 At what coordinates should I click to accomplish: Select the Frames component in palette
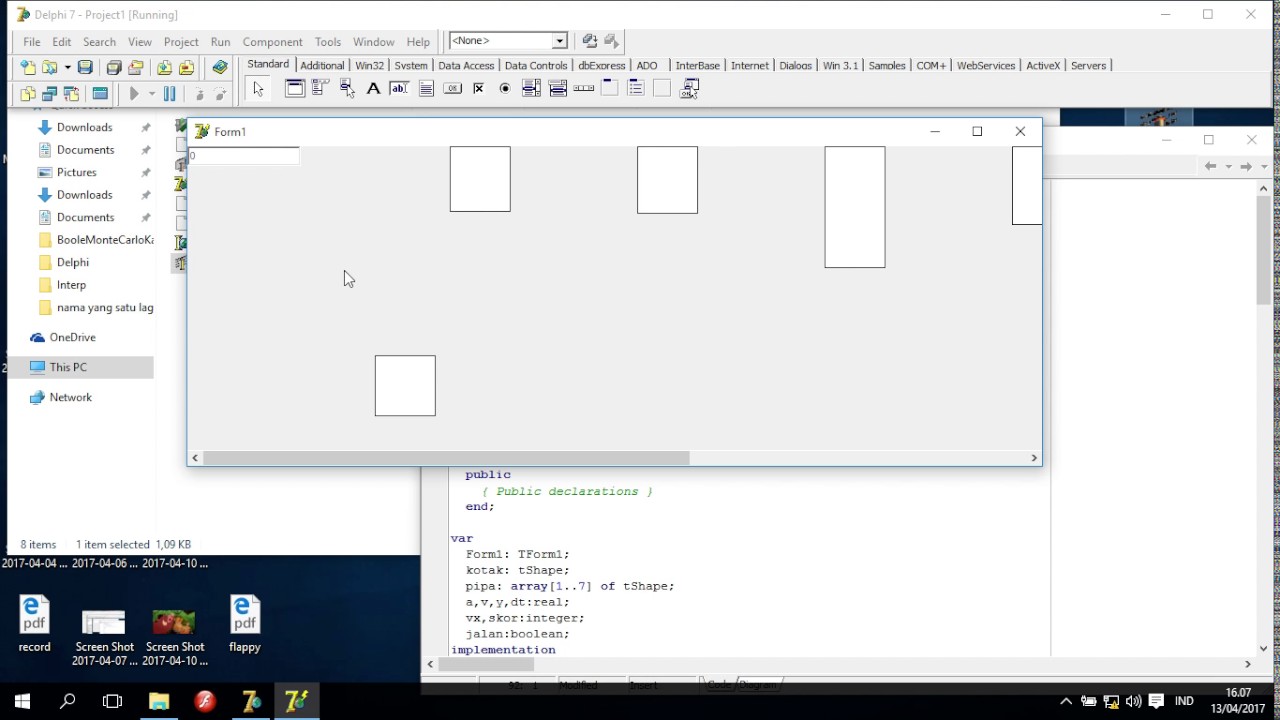295,89
